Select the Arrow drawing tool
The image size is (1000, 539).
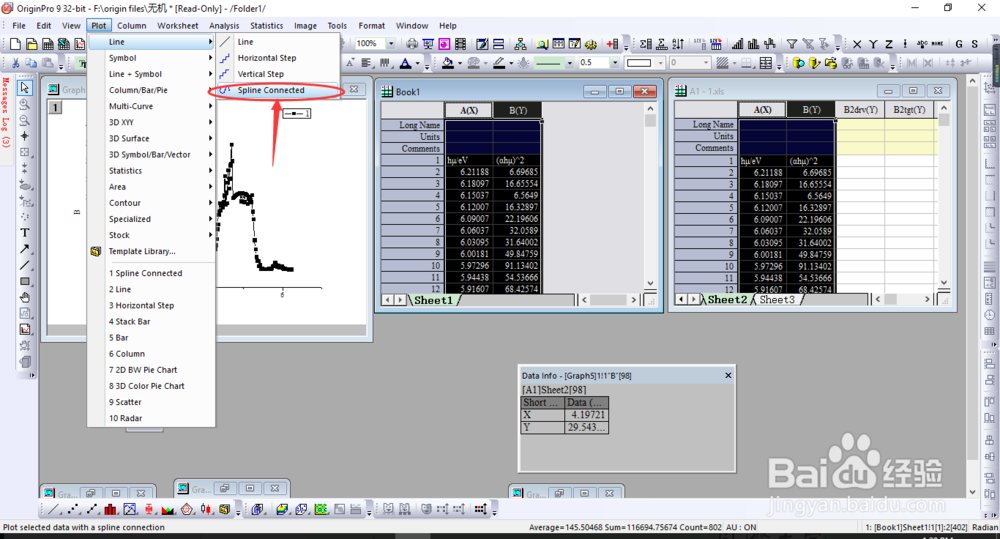pyautogui.click(x=24, y=249)
